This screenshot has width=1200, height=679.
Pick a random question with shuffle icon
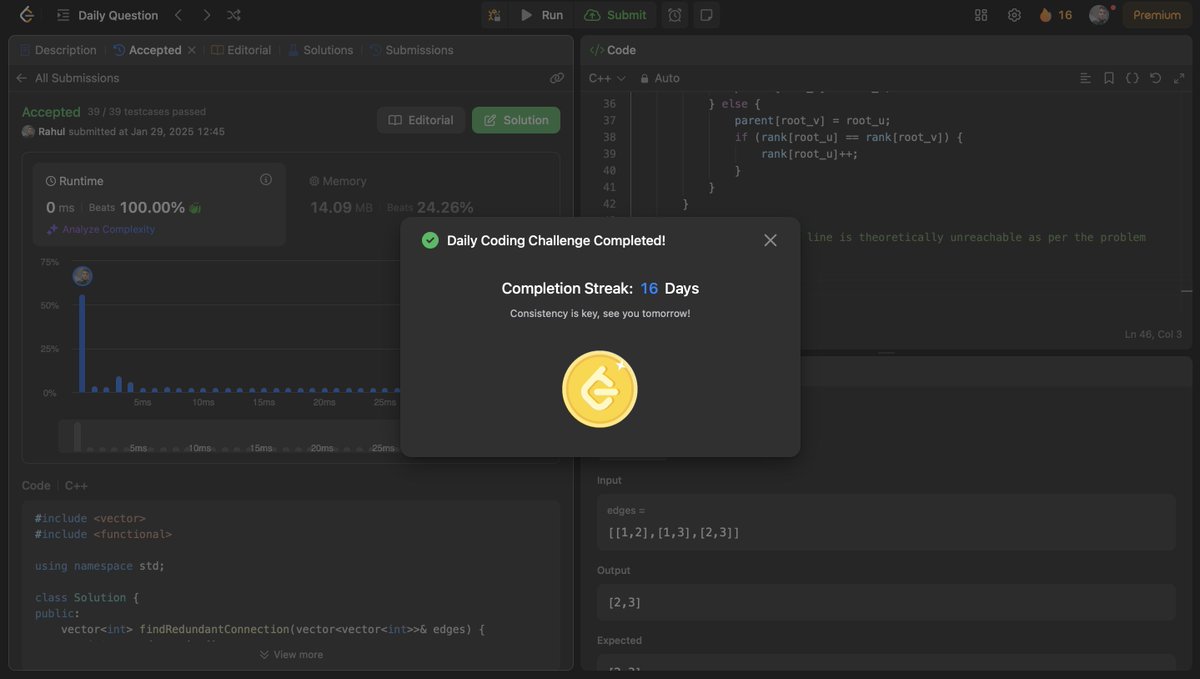pyautogui.click(x=234, y=15)
